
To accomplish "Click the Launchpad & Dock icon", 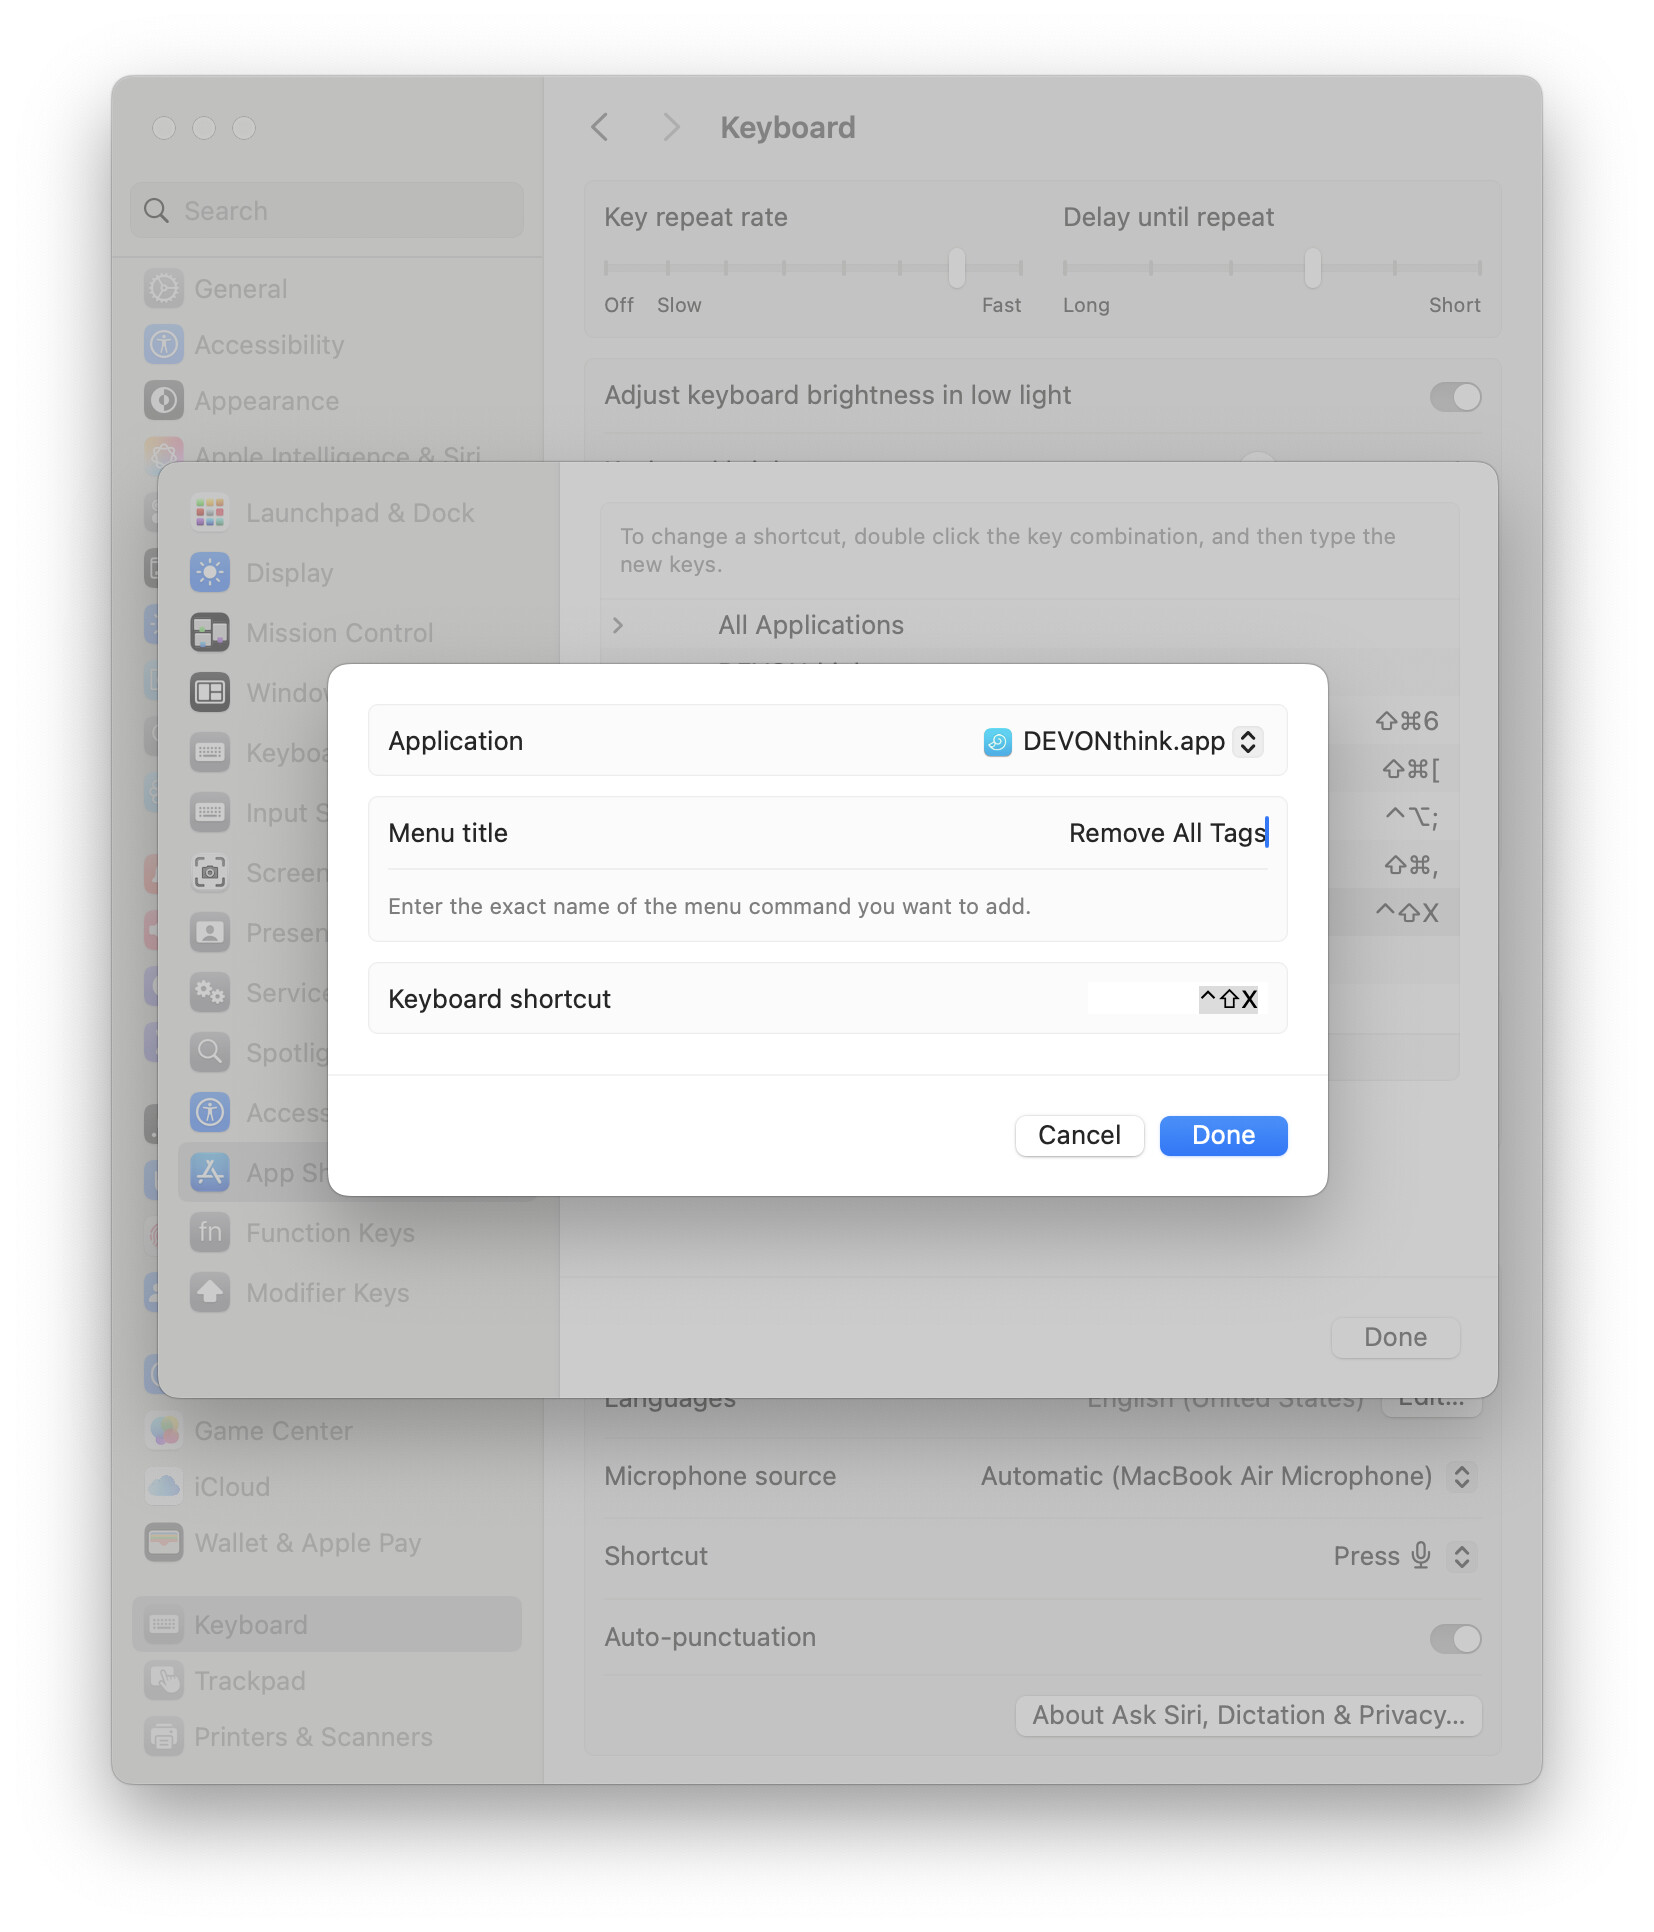I will click(210, 513).
